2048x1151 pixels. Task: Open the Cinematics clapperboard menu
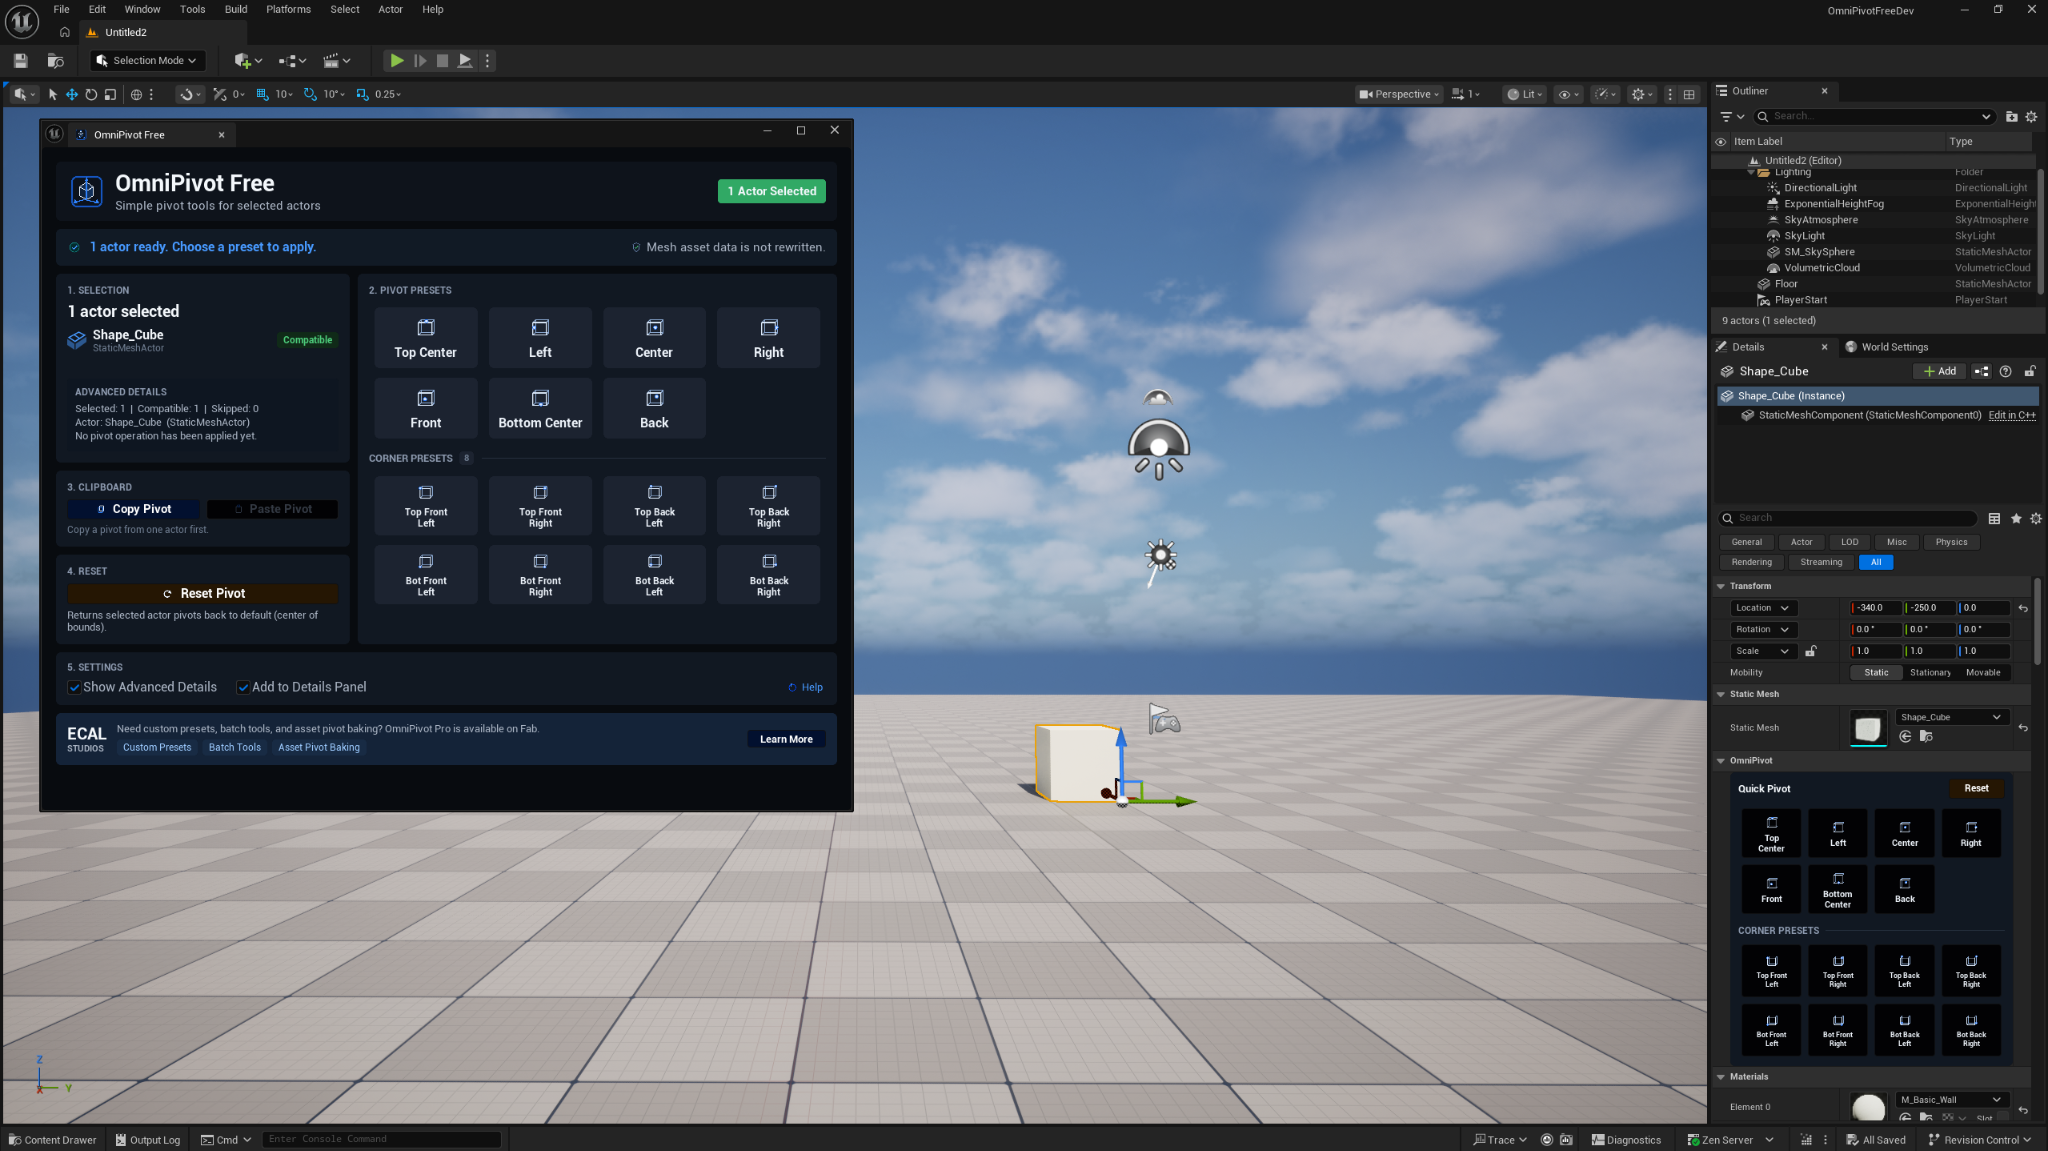click(x=337, y=61)
